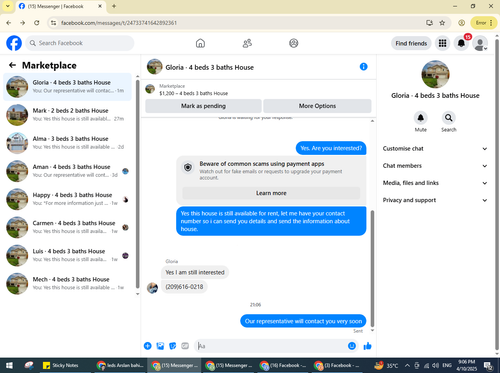Open Aman 4 beds 3 baths conversation
Screen dimensions: 500x373
(x=67, y=171)
